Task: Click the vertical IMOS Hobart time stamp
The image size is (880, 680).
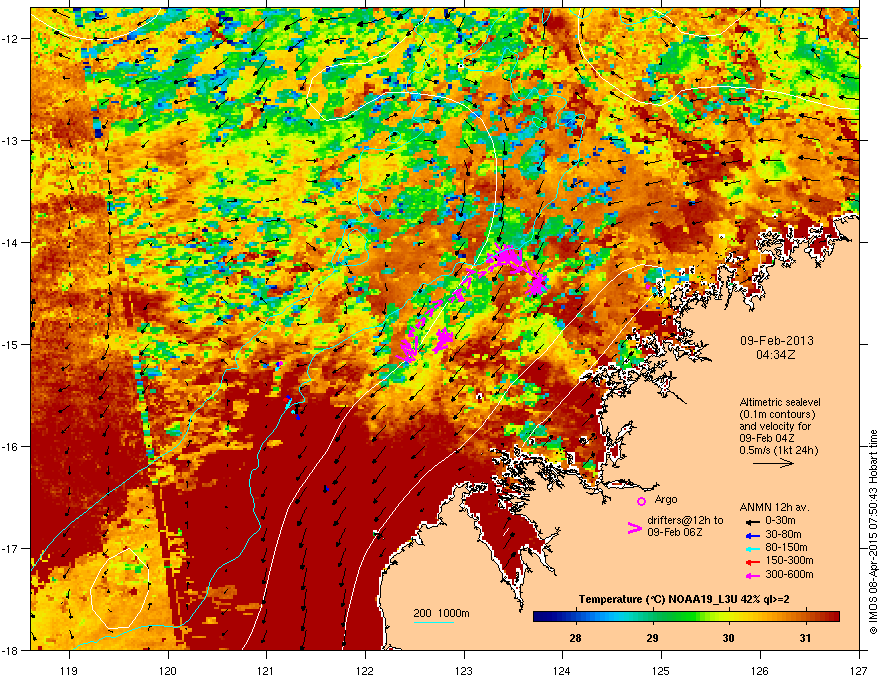Action: pyautogui.click(x=873, y=532)
